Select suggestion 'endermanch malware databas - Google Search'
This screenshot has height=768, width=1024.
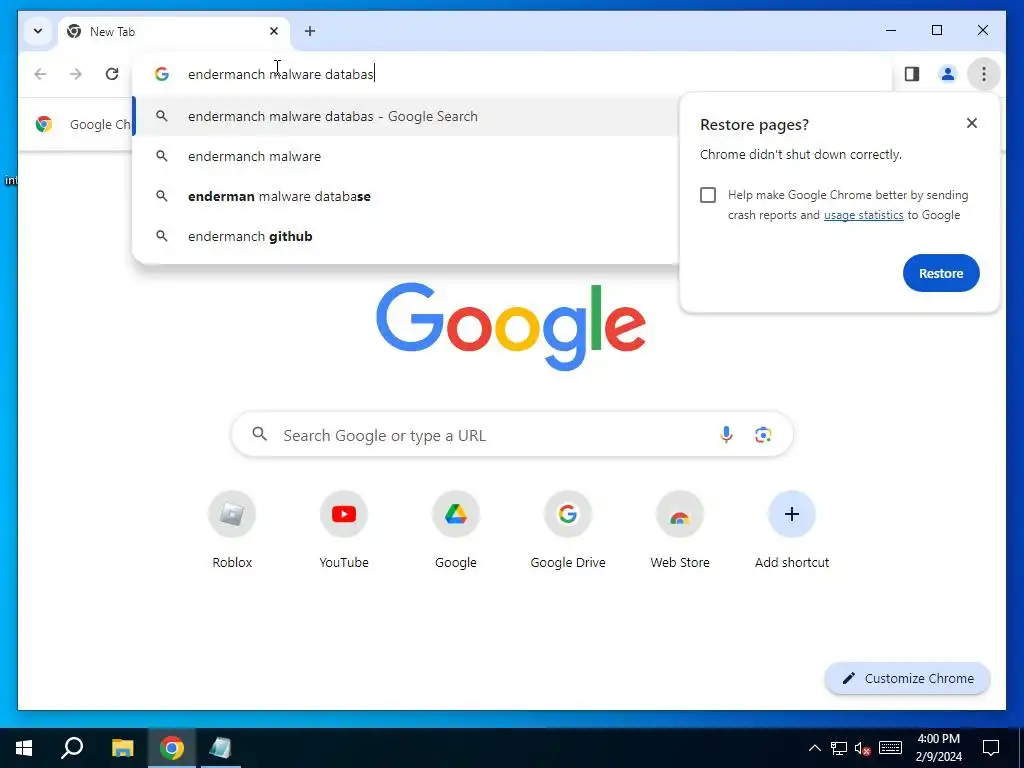405,116
